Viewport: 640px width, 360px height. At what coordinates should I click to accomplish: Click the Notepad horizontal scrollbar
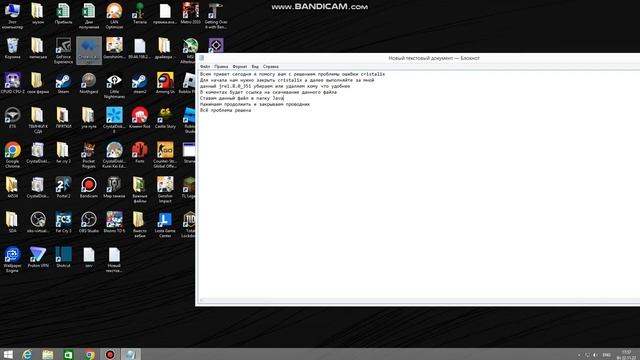[418, 300]
